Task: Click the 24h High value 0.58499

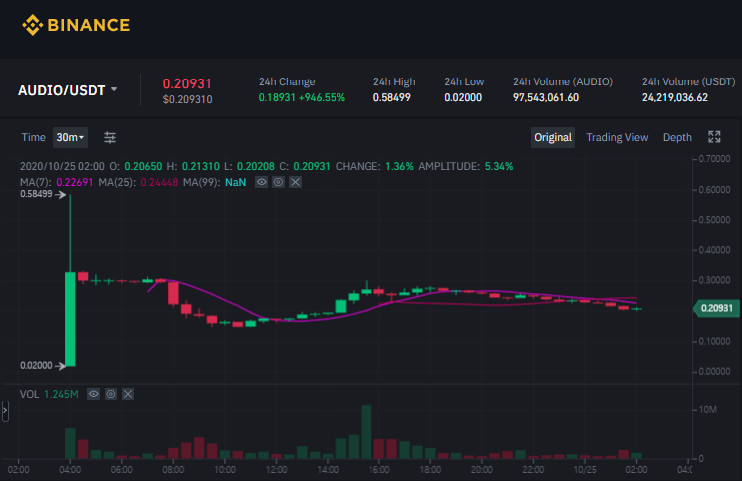Action: [x=391, y=98]
